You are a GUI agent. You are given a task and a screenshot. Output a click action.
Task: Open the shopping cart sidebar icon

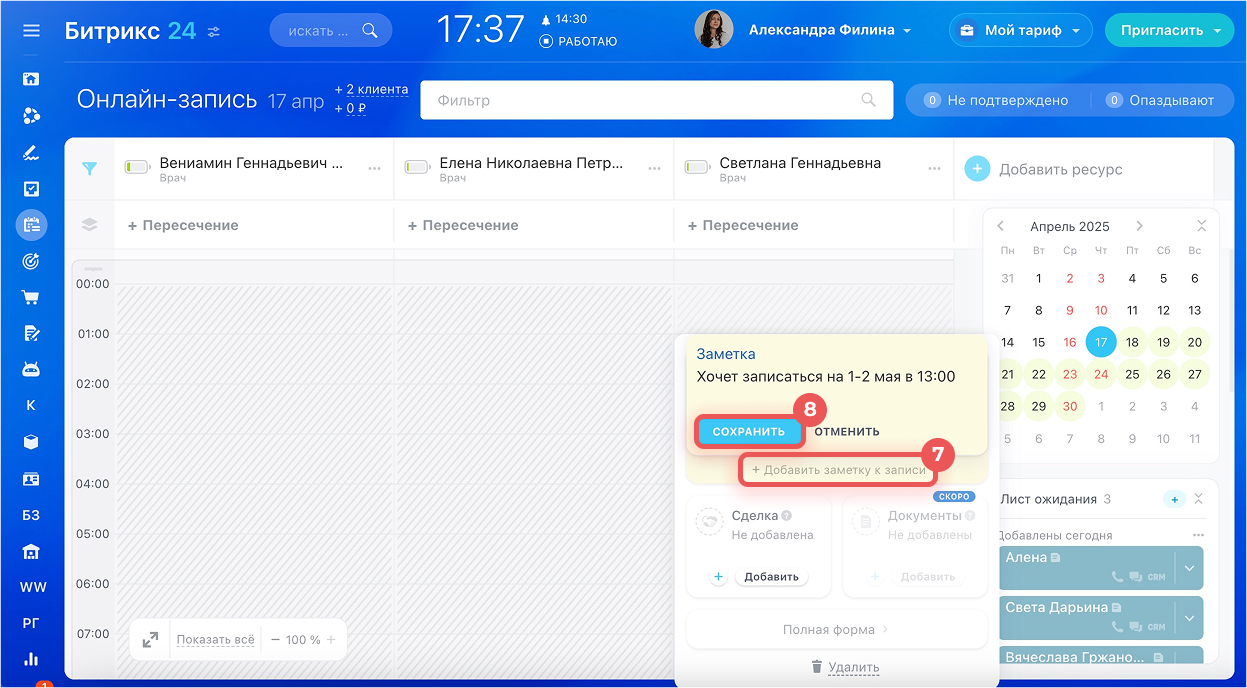[31, 297]
